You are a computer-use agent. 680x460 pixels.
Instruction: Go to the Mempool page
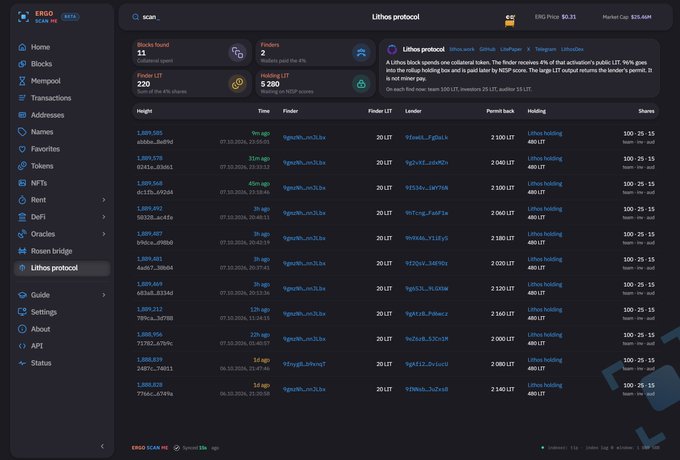tap(46, 81)
